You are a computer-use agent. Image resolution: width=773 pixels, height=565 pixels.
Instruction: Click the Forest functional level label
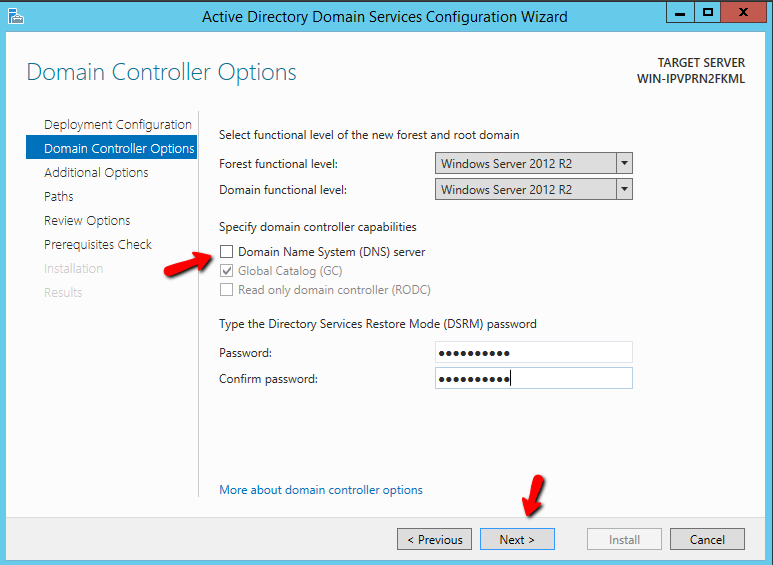point(278,164)
